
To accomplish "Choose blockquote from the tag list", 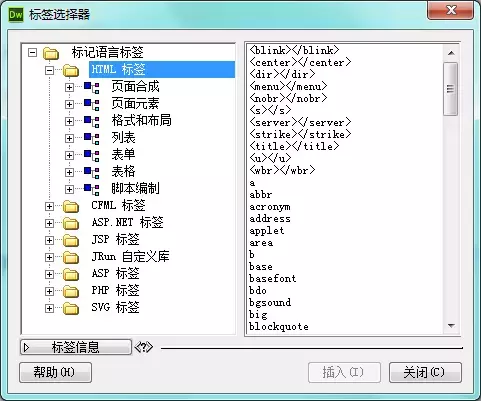I will click(279, 327).
